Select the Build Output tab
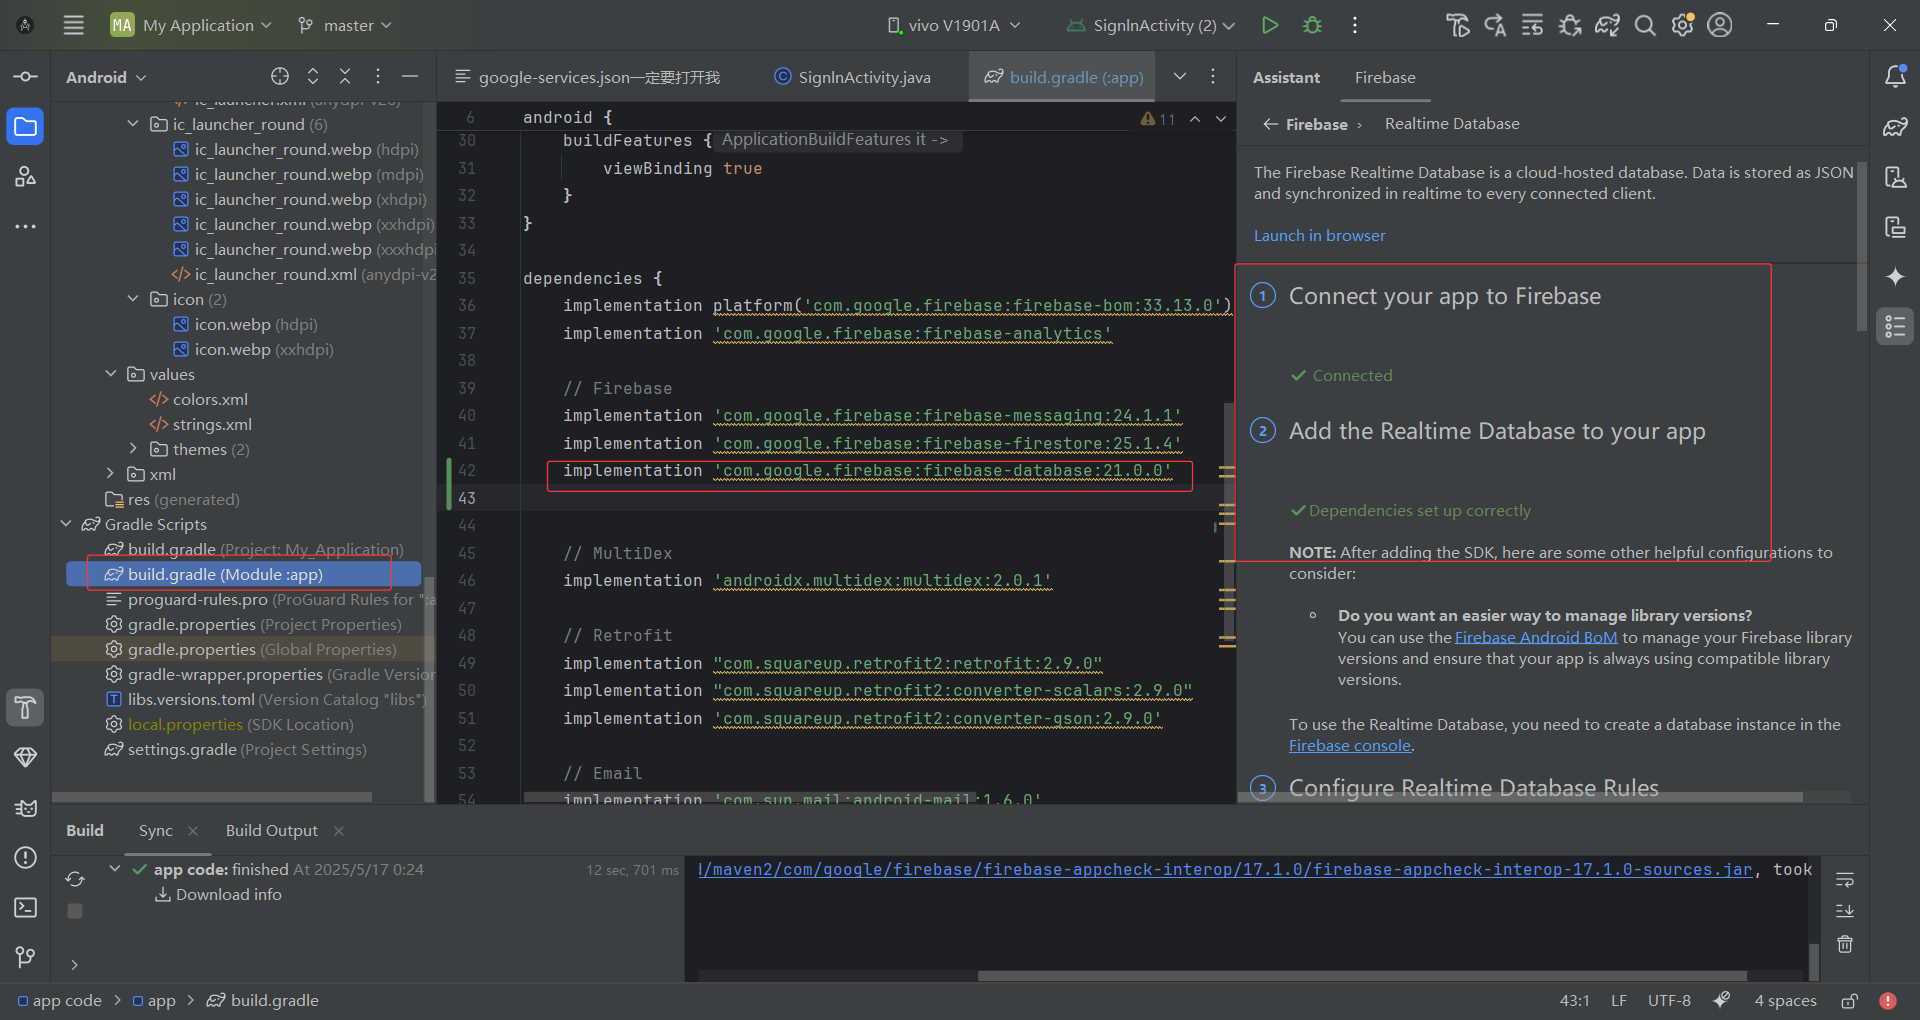The width and height of the screenshot is (1920, 1020). (272, 831)
